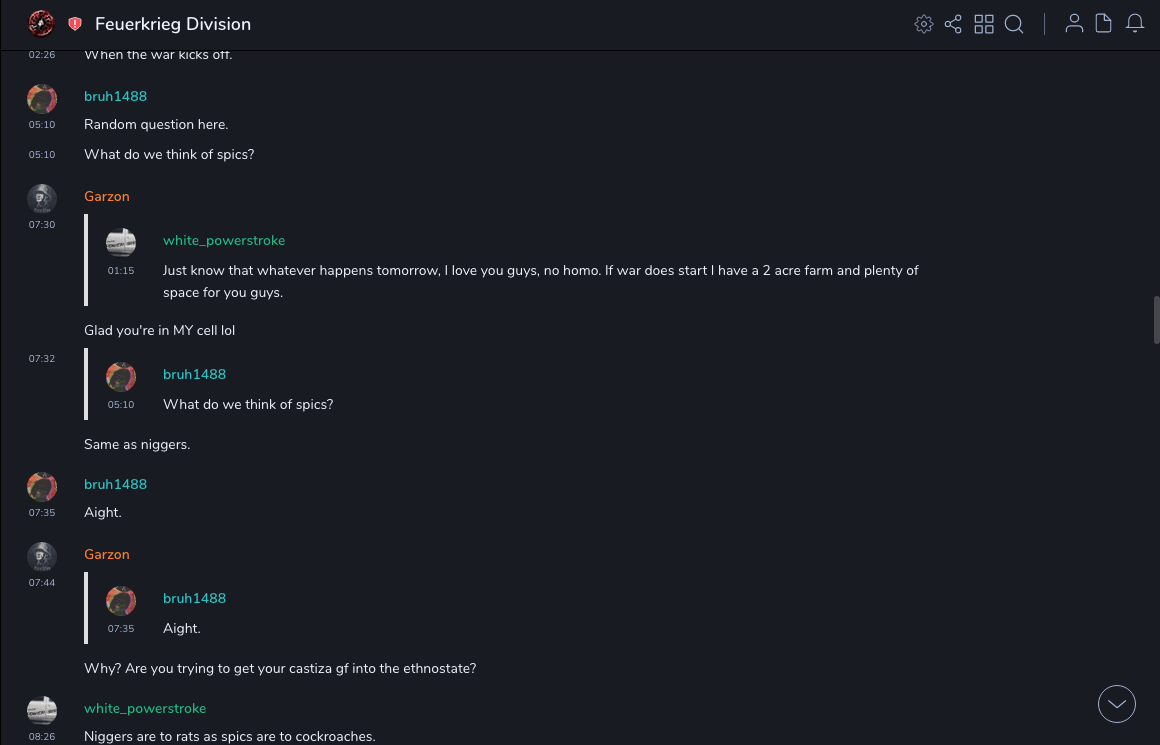Click the channel title text in header

point(173,24)
